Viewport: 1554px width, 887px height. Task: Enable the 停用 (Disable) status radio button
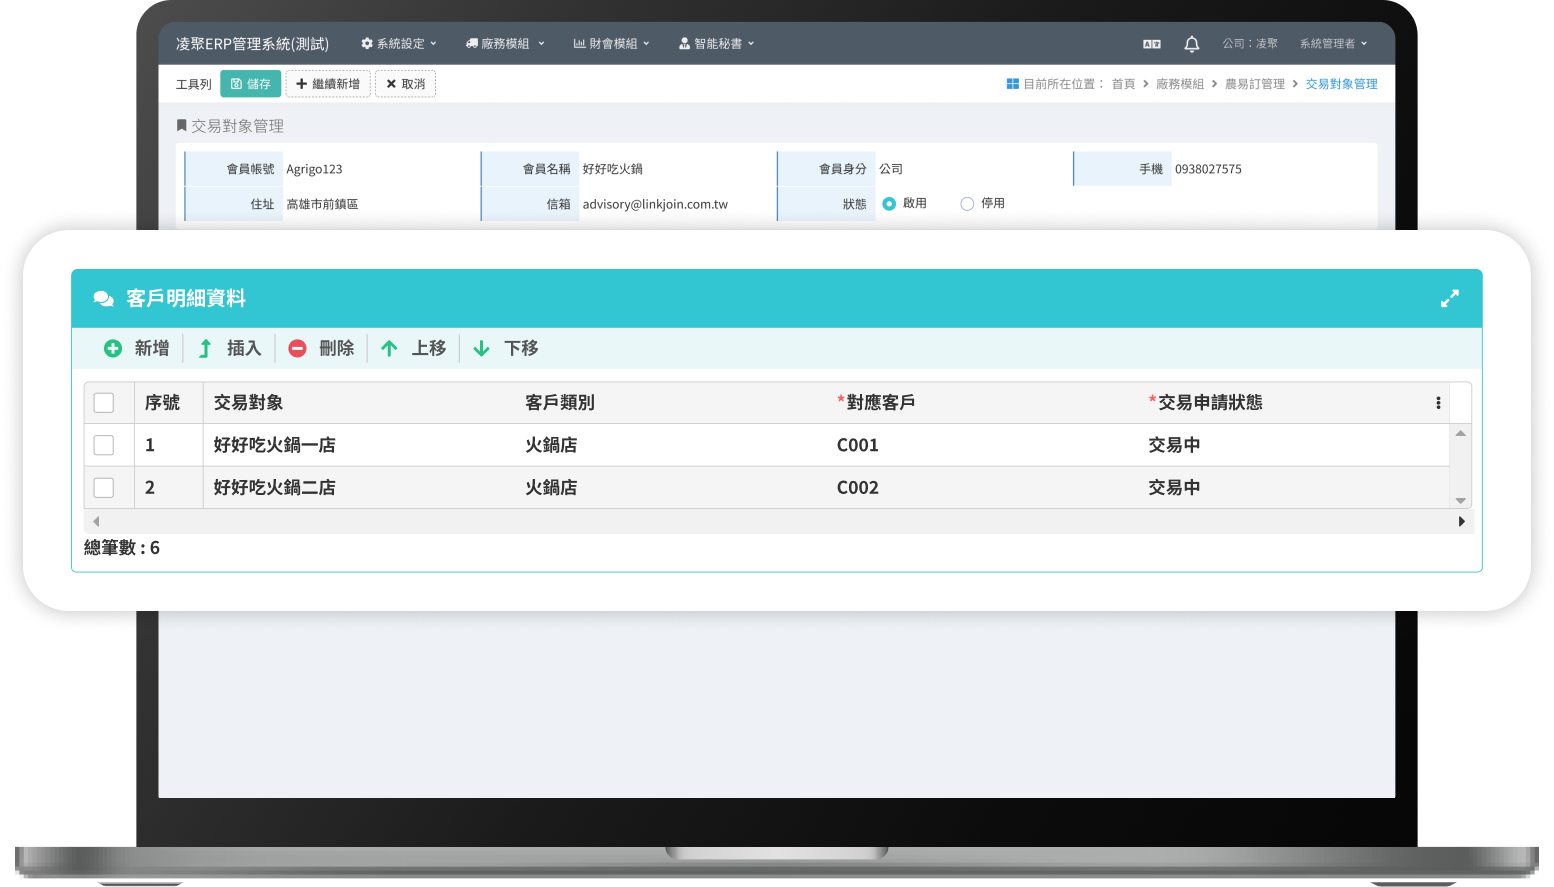pyautogui.click(x=967, y=203)
